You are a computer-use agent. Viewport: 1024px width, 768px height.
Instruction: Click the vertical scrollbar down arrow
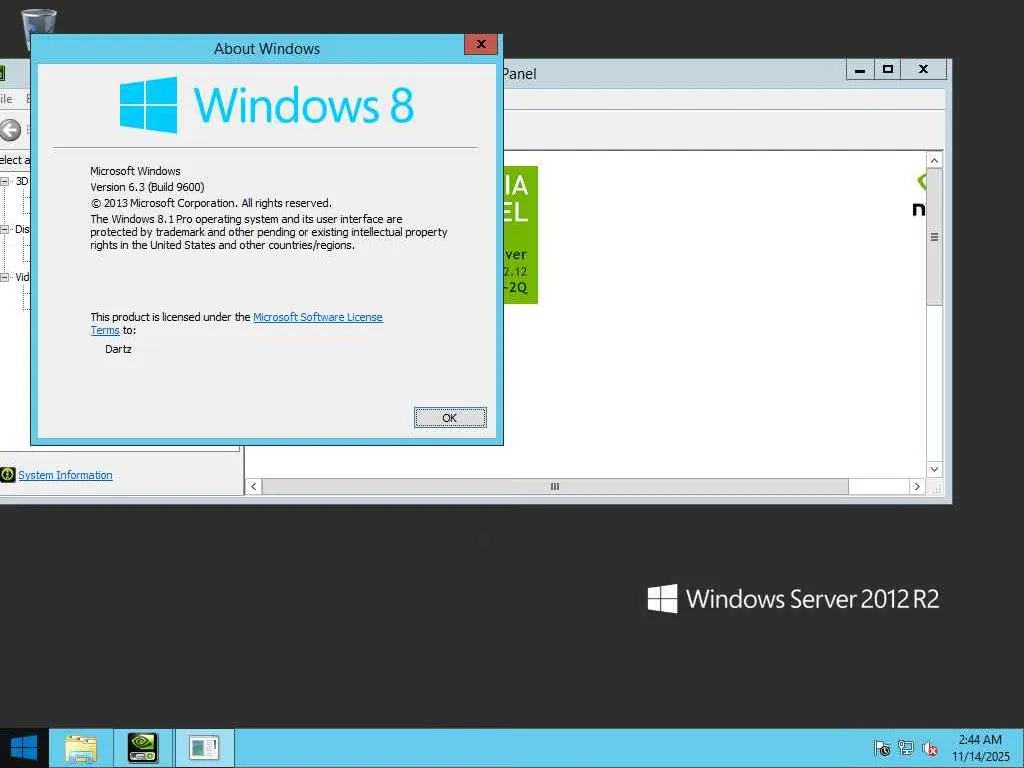[x=935, y=470]
